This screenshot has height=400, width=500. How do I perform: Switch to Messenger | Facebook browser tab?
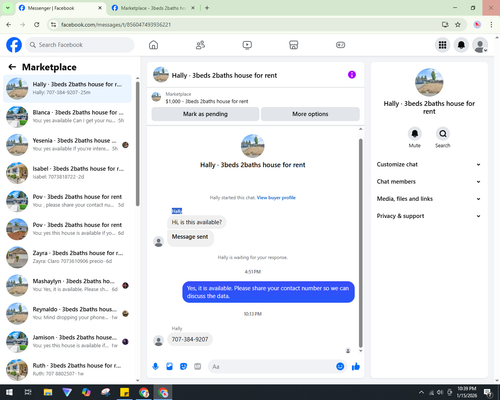tap(60, 8)
